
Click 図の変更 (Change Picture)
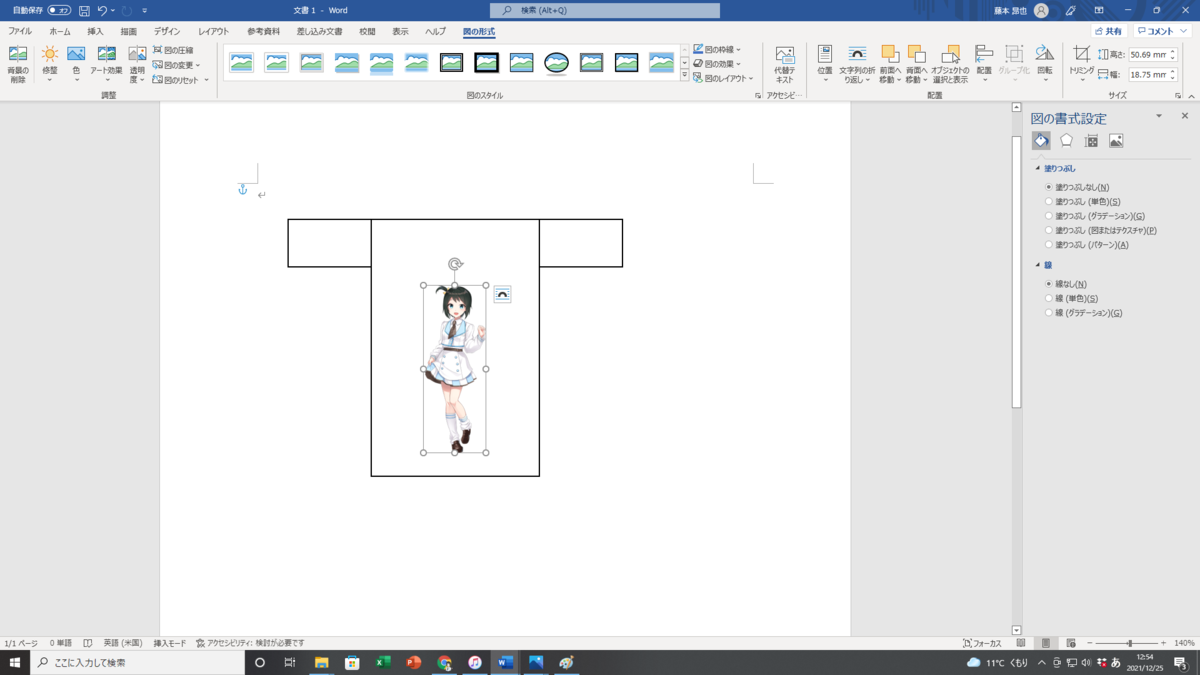(177, 65)
